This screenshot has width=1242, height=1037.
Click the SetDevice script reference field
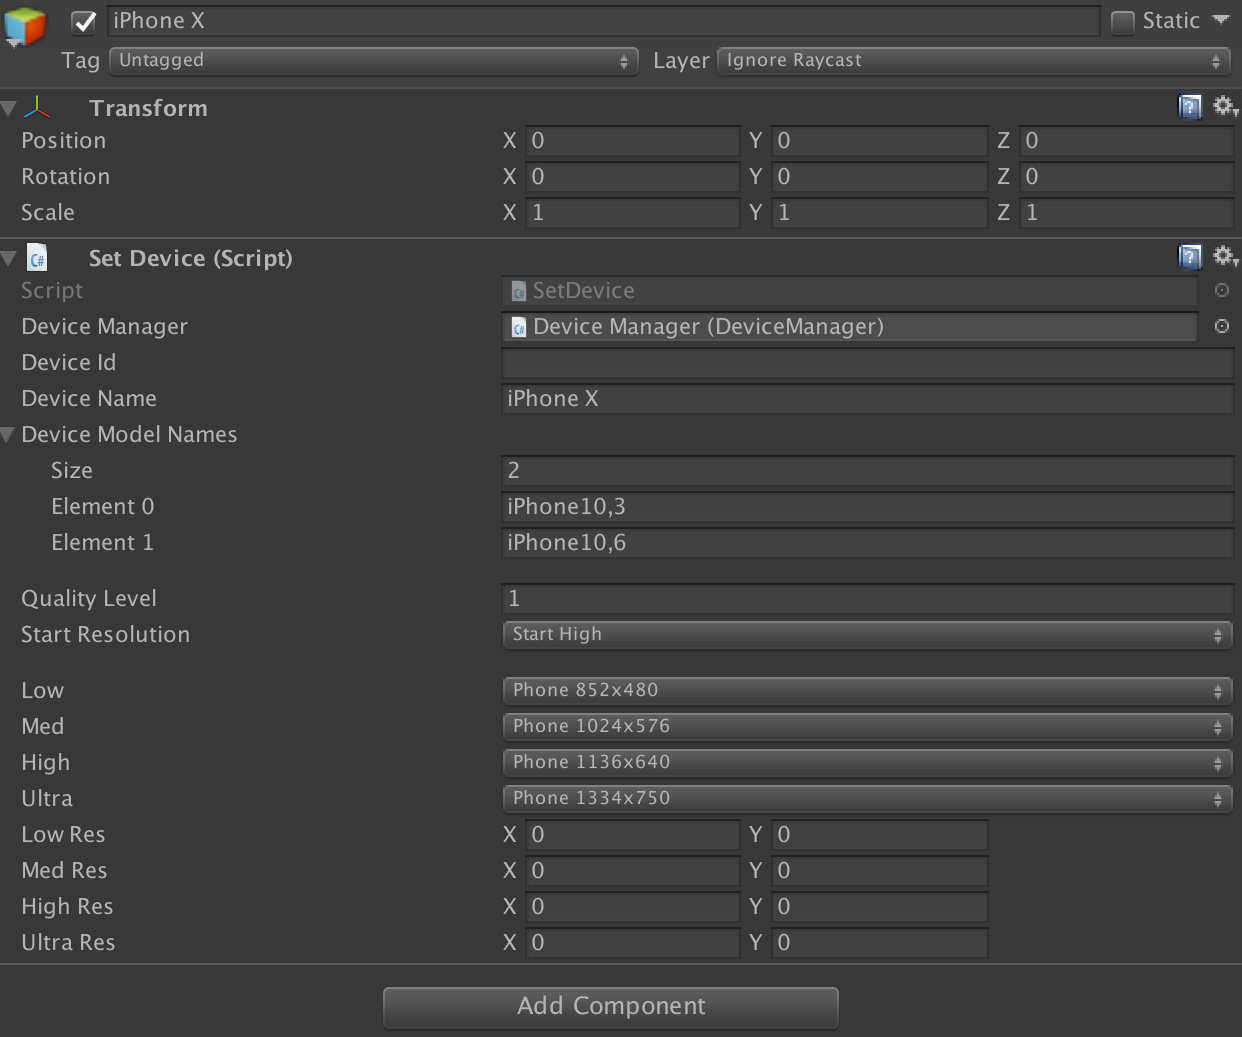coord(850,291)
